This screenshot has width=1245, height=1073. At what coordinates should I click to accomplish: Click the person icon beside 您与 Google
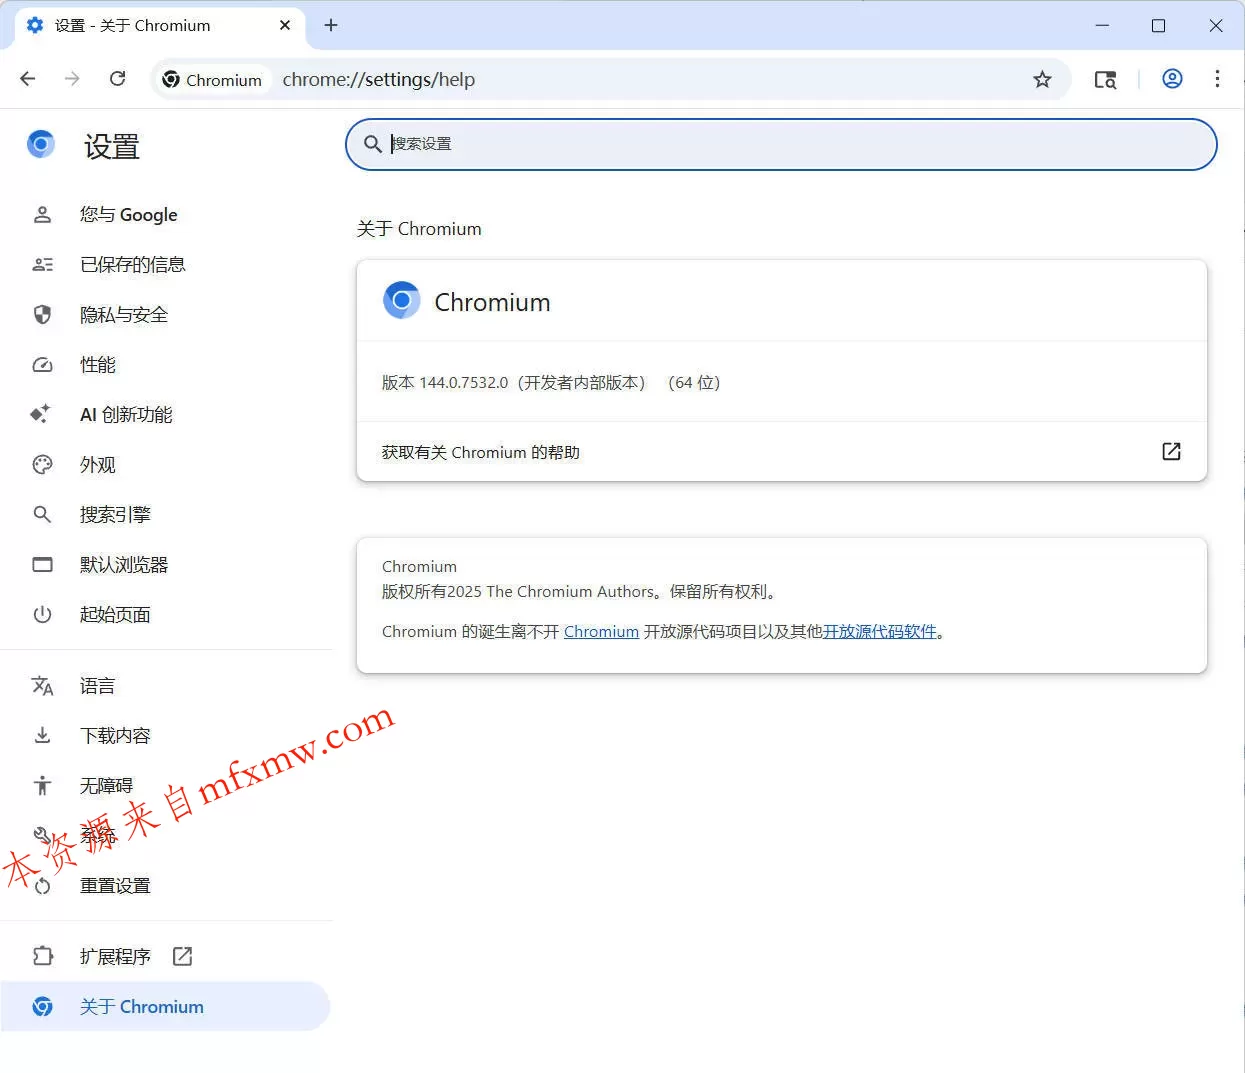click(42, 215)
